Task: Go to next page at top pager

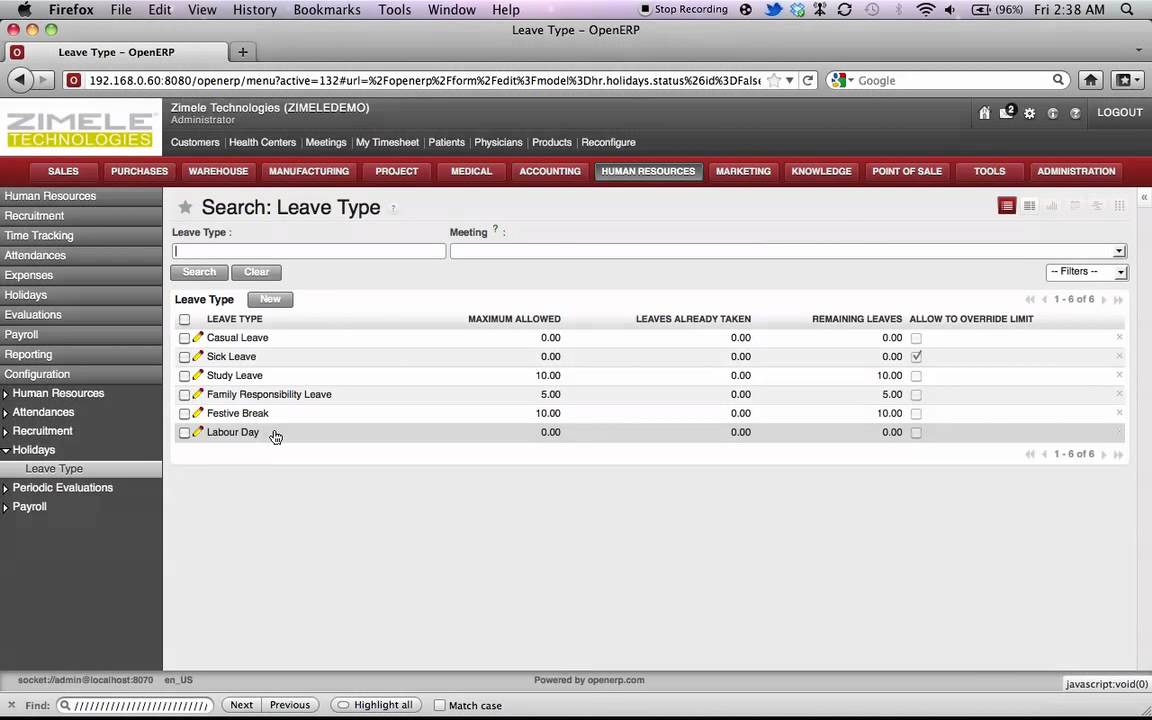Action: coord(1104,300)
